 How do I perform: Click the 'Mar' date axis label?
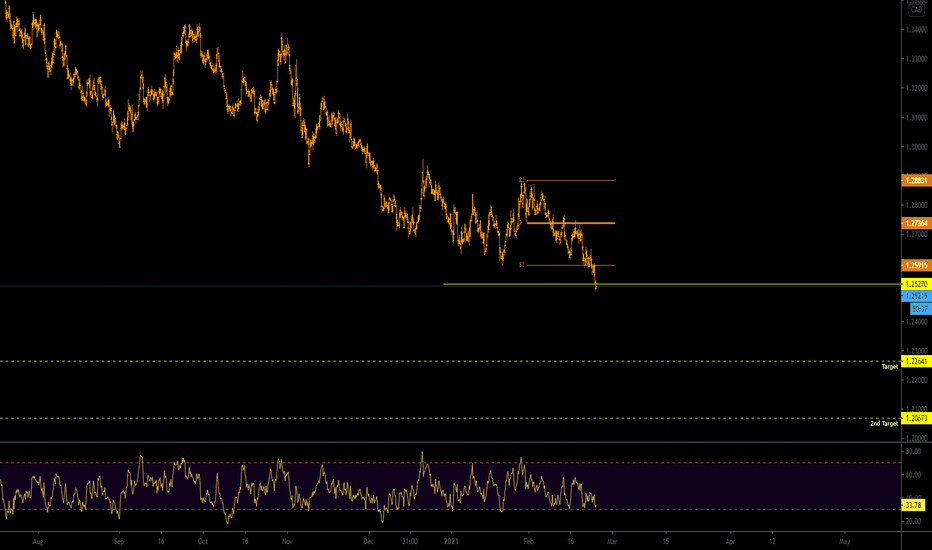[612, 542]
